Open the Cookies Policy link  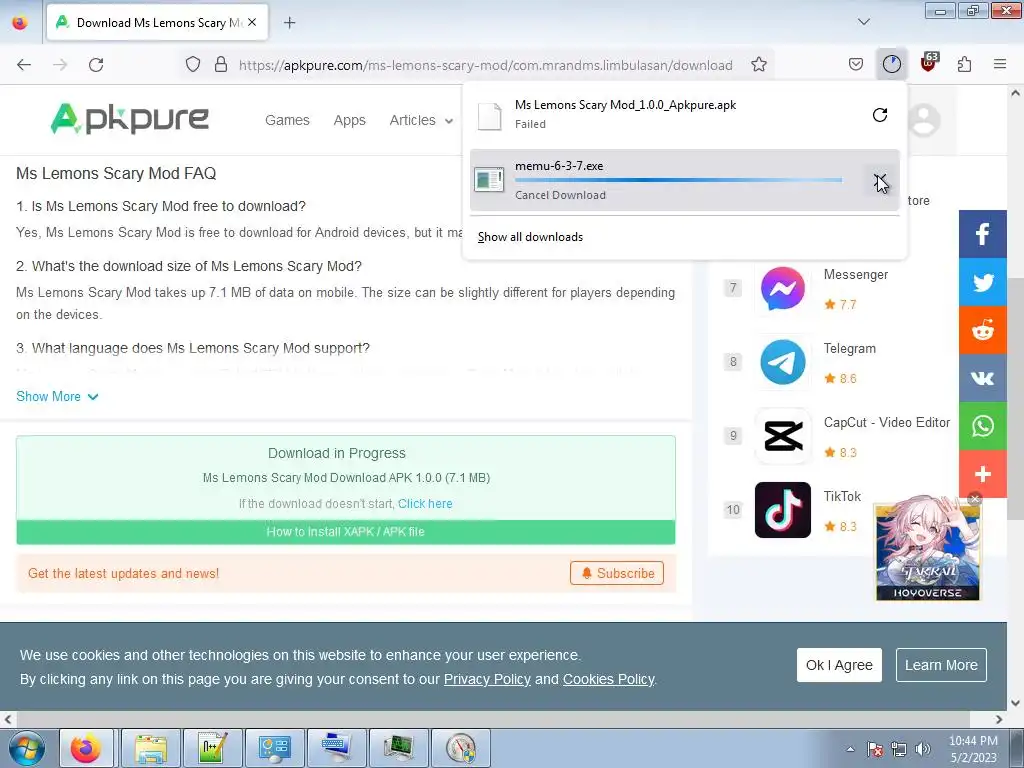click(x=609, y=679)
